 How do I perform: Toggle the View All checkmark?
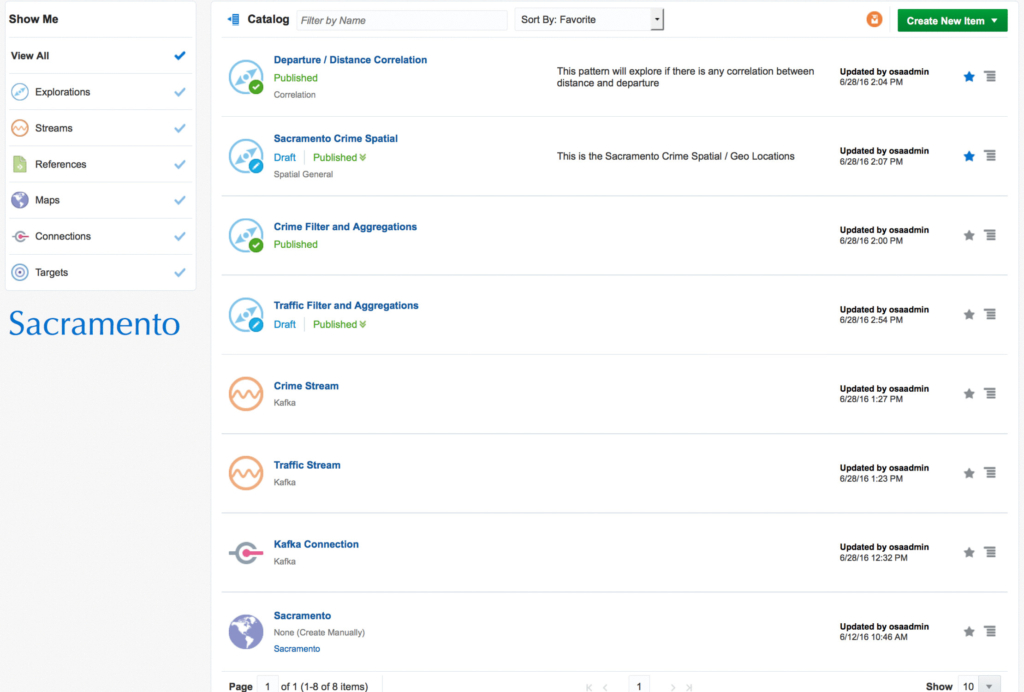180,55
